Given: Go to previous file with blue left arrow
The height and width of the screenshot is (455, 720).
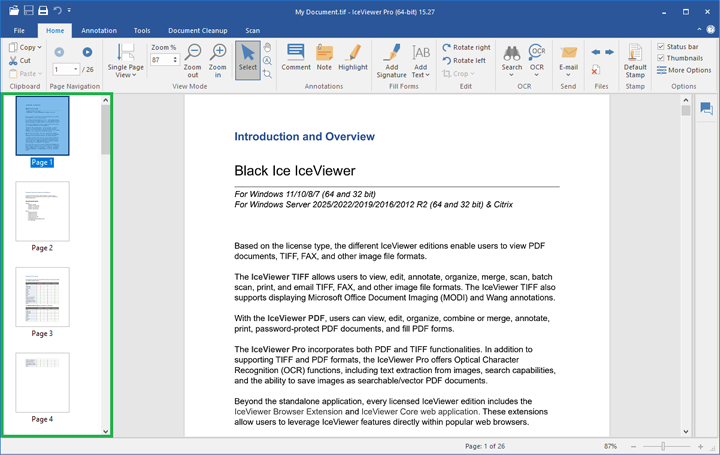Looking at the screenshot, I should (x=596, y=52).
